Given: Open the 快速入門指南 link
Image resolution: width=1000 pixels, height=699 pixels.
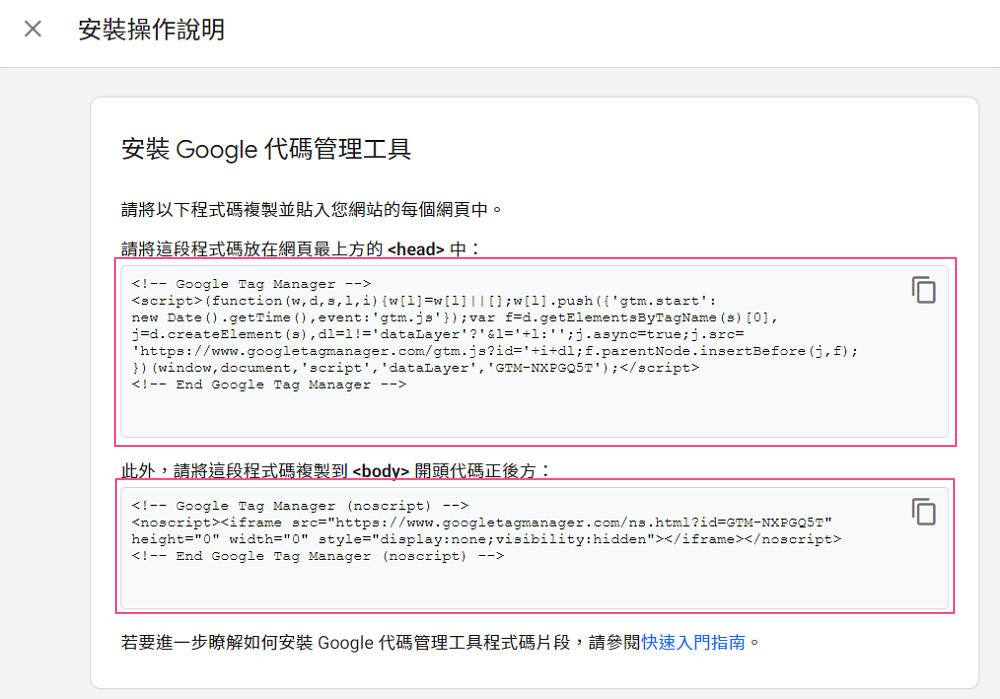Looking at the screenshot, I should point(693,642).
